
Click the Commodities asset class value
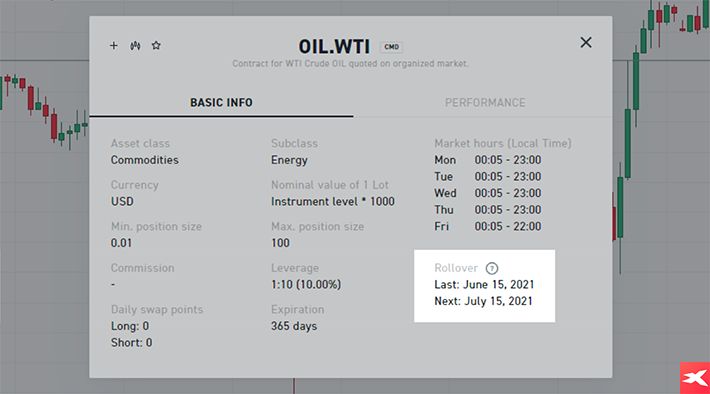[145, 160]
